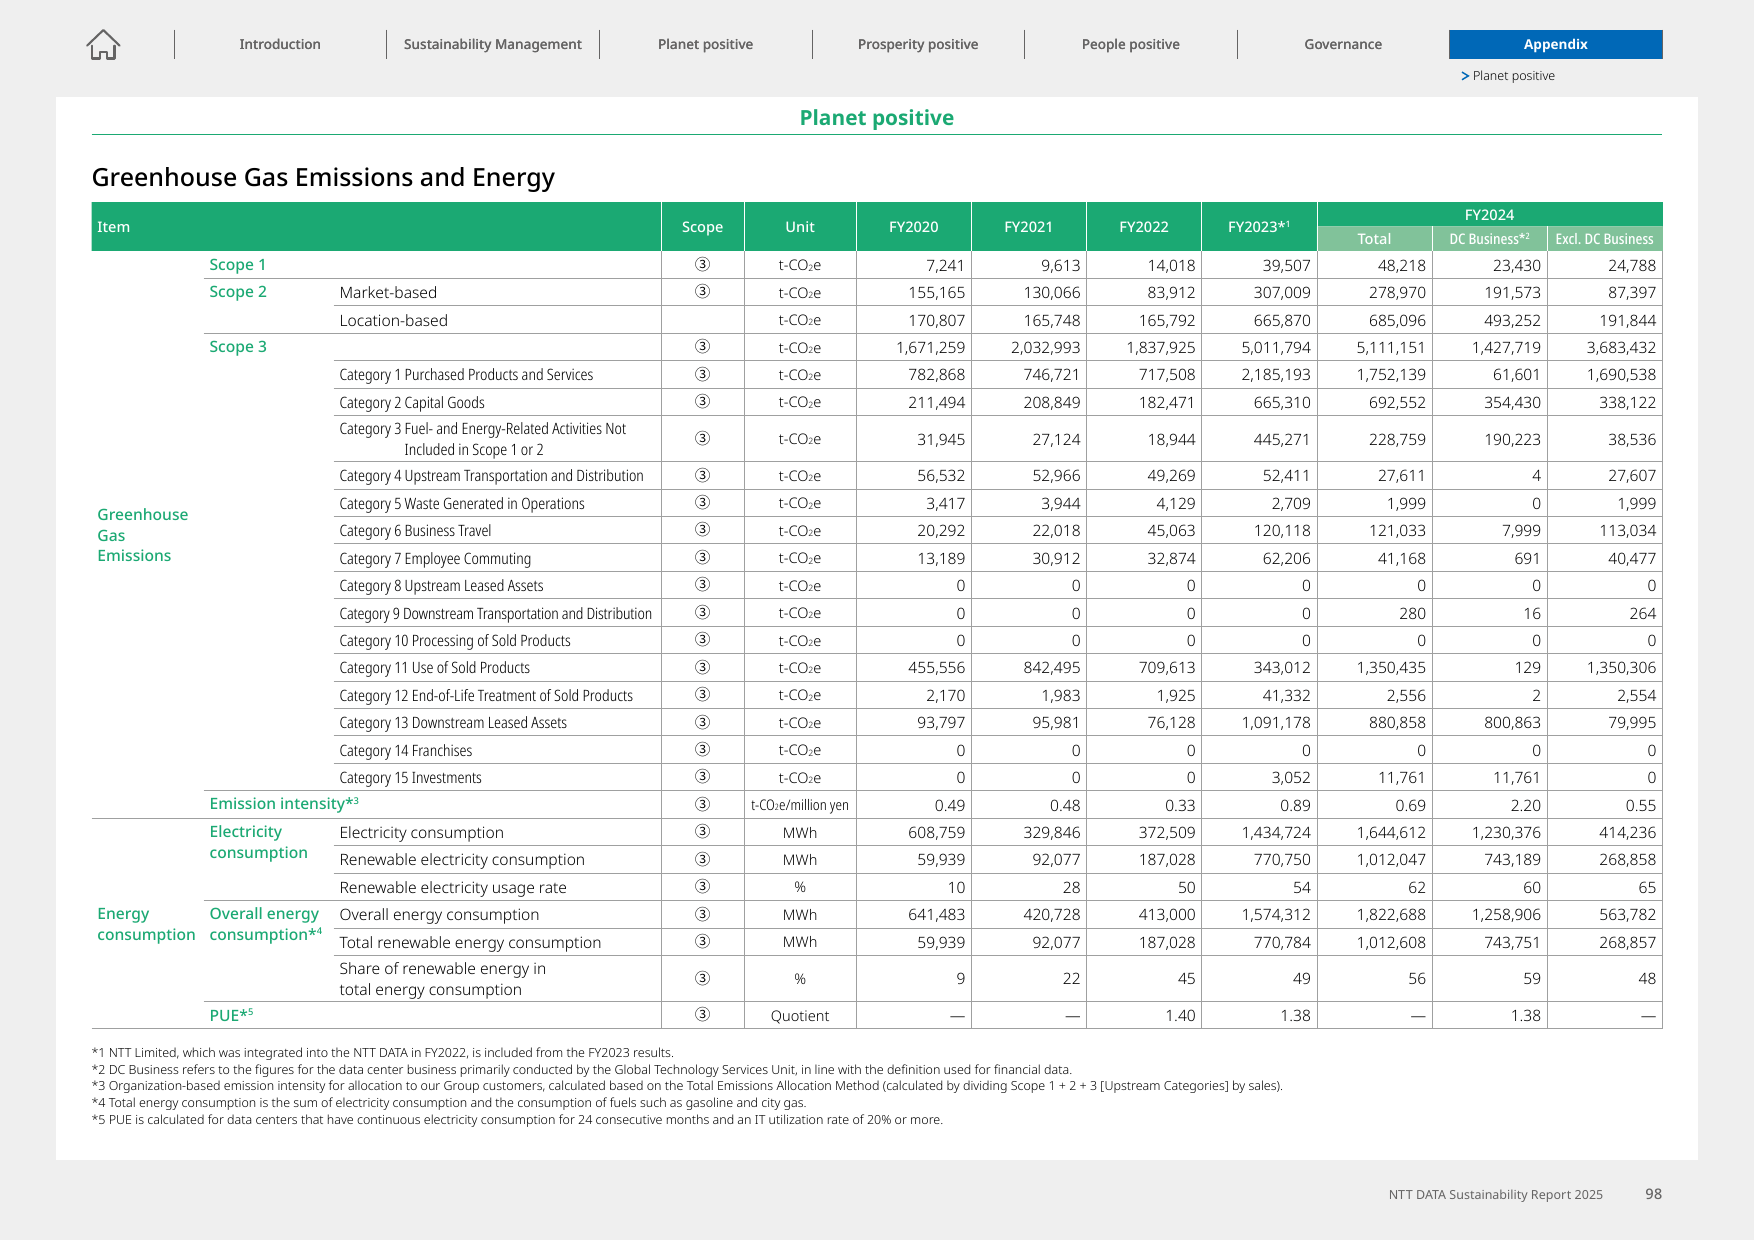Select the highlighted Appendix tab
This screenshot has height=1241, width=1754.
[x=1555, y=44]
